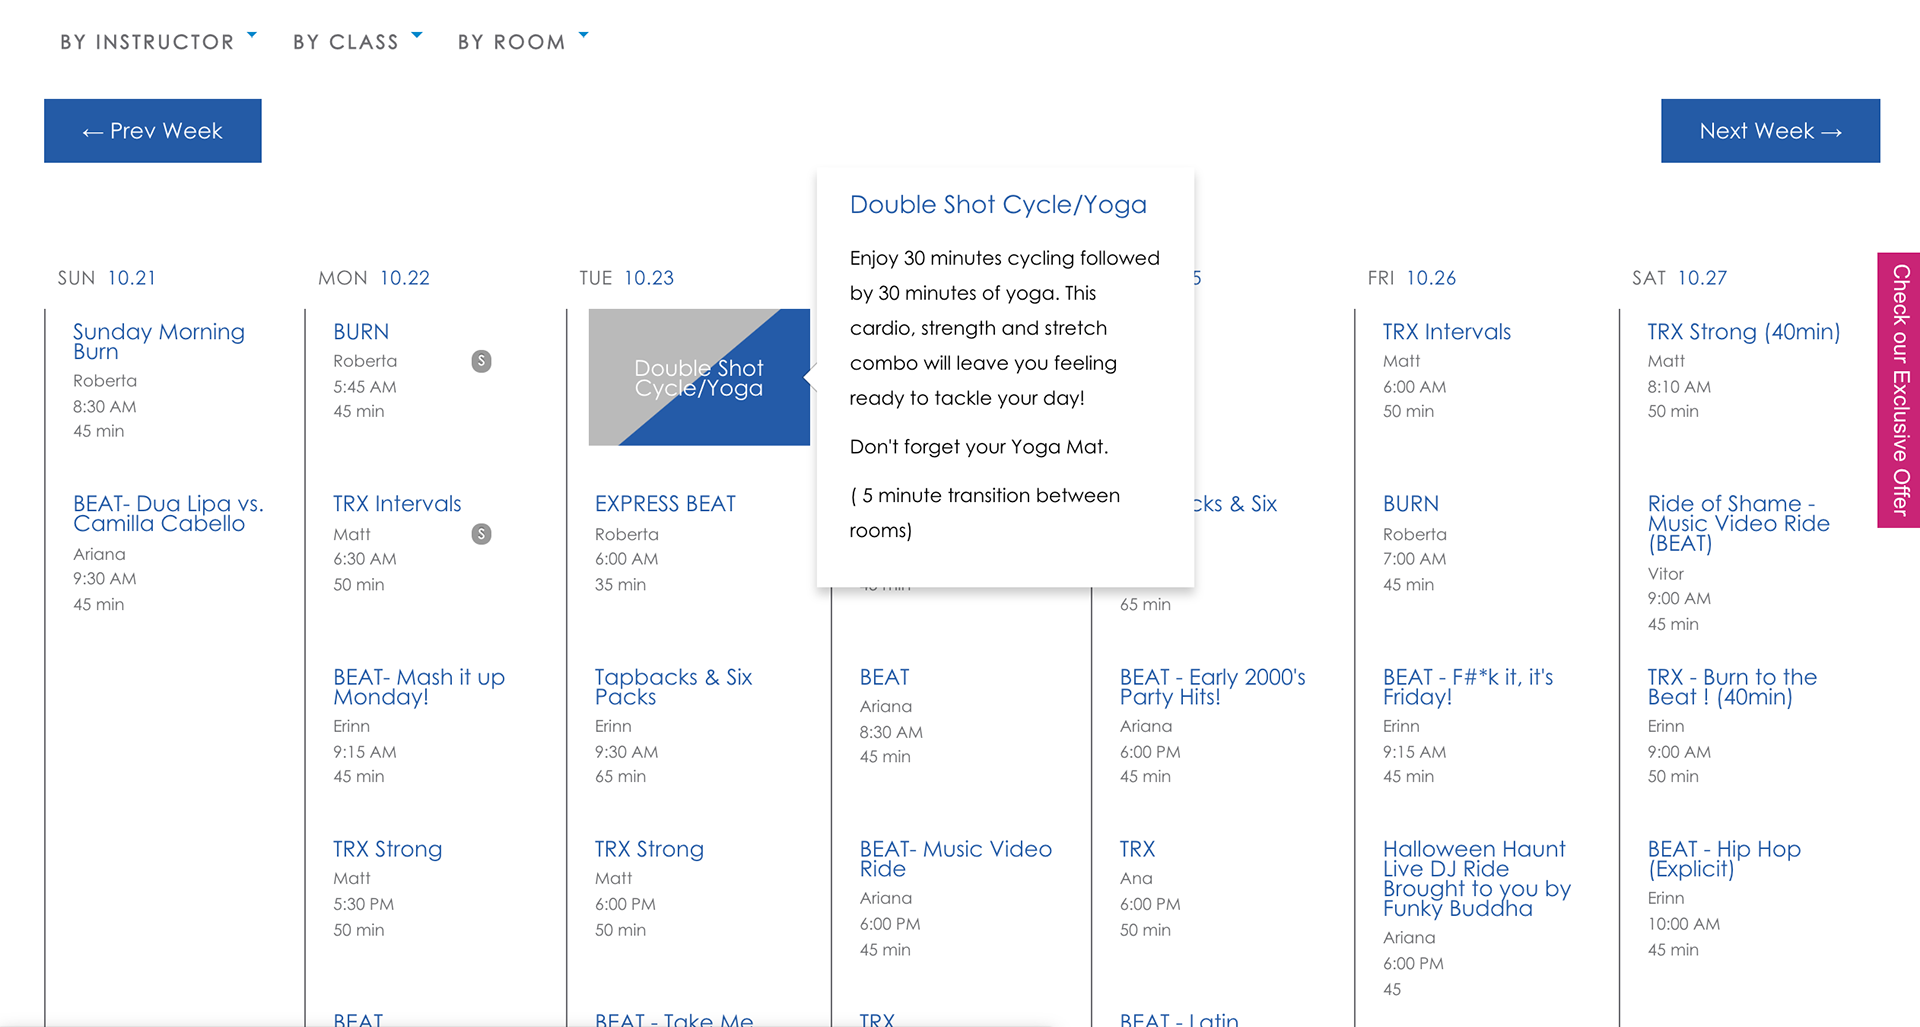Open Ride of Shame Music Video Ride
Image resolution: width=1920 pixels, height=1027 pixels.
[x=1738, y=523]
